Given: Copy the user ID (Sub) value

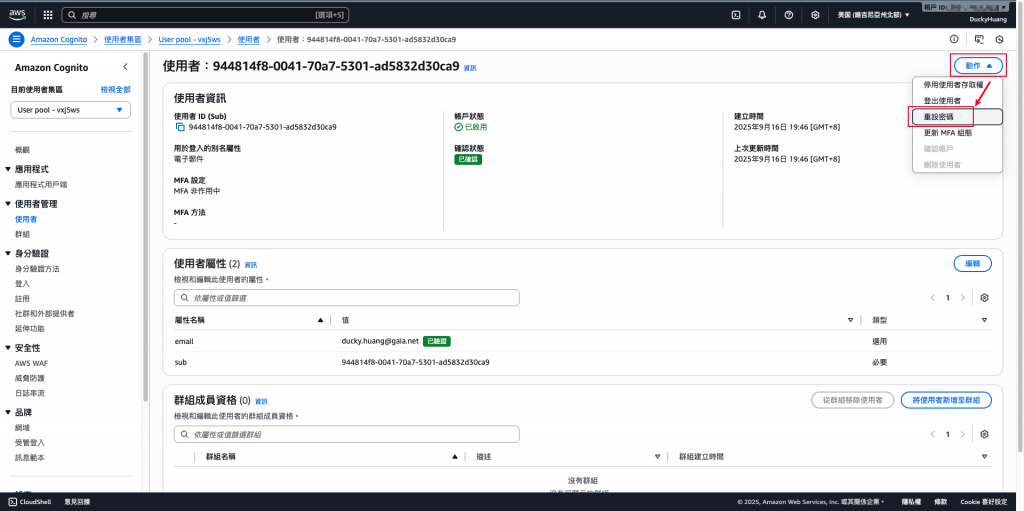Looking at the screenshot, I should point(180,127).
